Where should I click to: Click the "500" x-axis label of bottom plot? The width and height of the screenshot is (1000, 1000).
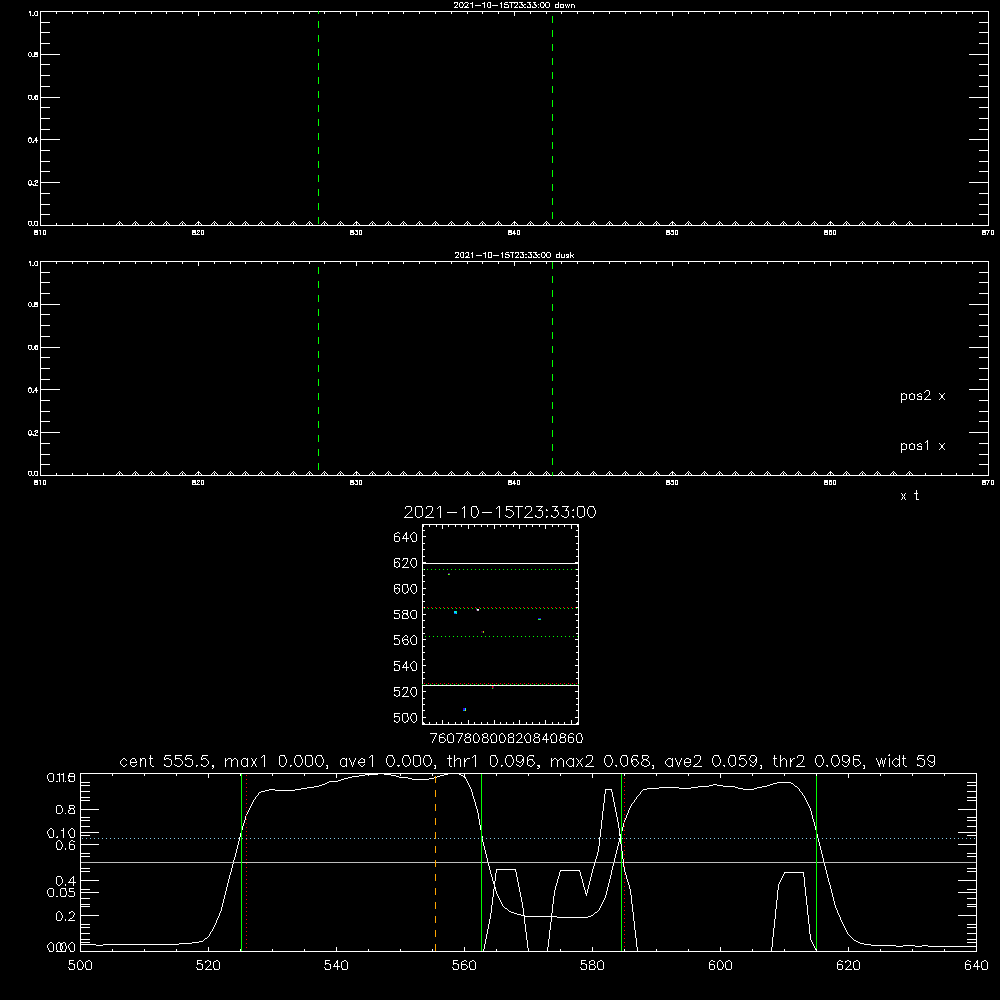click(x=80, y=966)
